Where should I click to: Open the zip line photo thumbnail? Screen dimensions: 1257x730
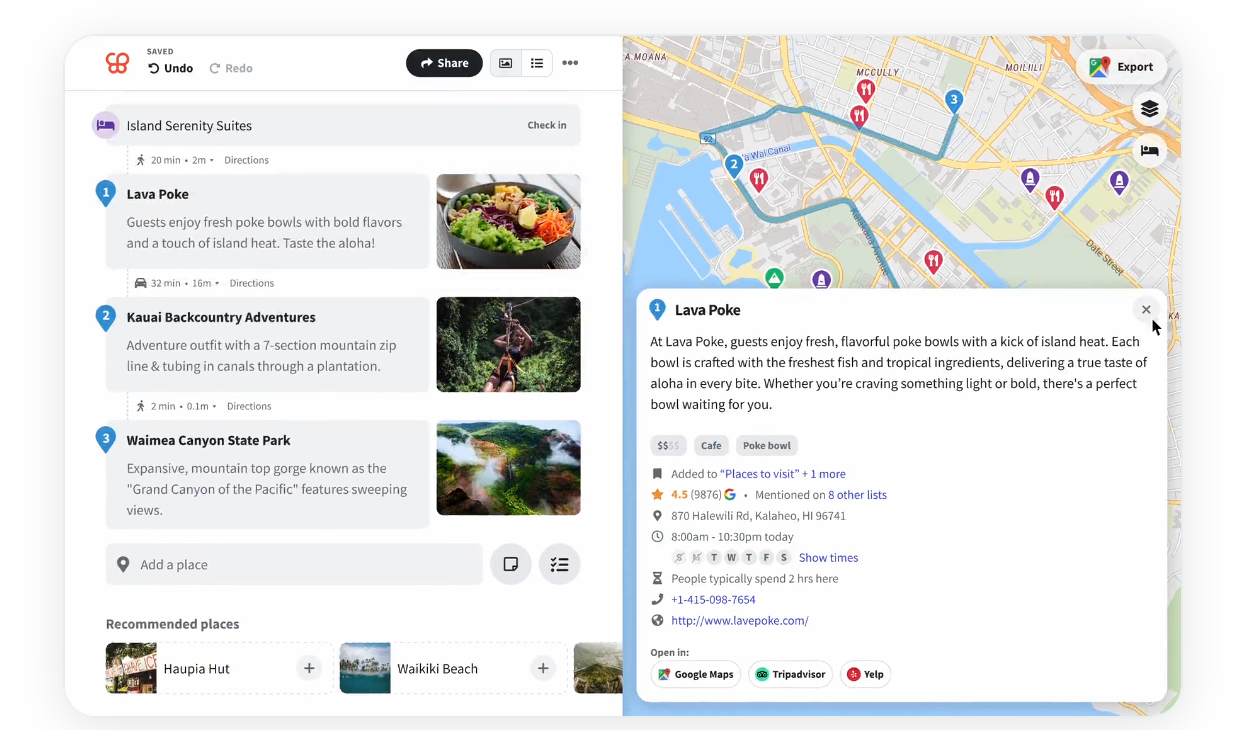pos(508,344)
